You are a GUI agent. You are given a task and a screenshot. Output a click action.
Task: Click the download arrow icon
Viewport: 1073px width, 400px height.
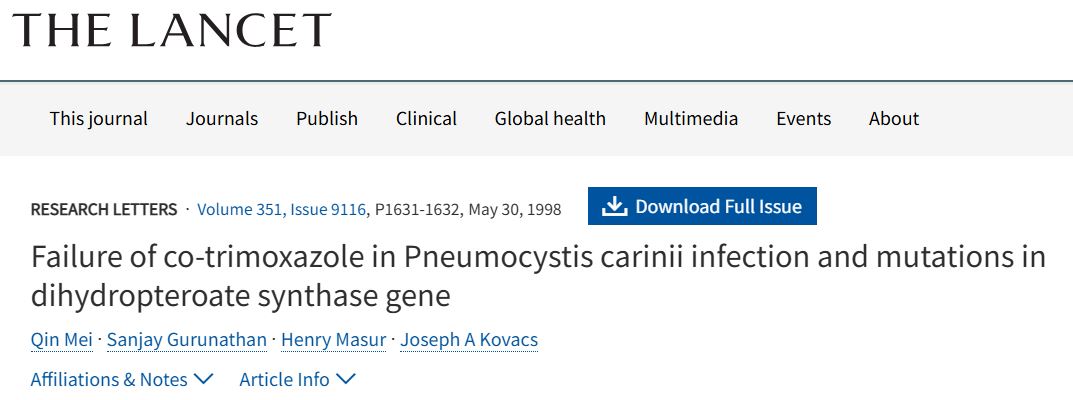pos(614,207)
